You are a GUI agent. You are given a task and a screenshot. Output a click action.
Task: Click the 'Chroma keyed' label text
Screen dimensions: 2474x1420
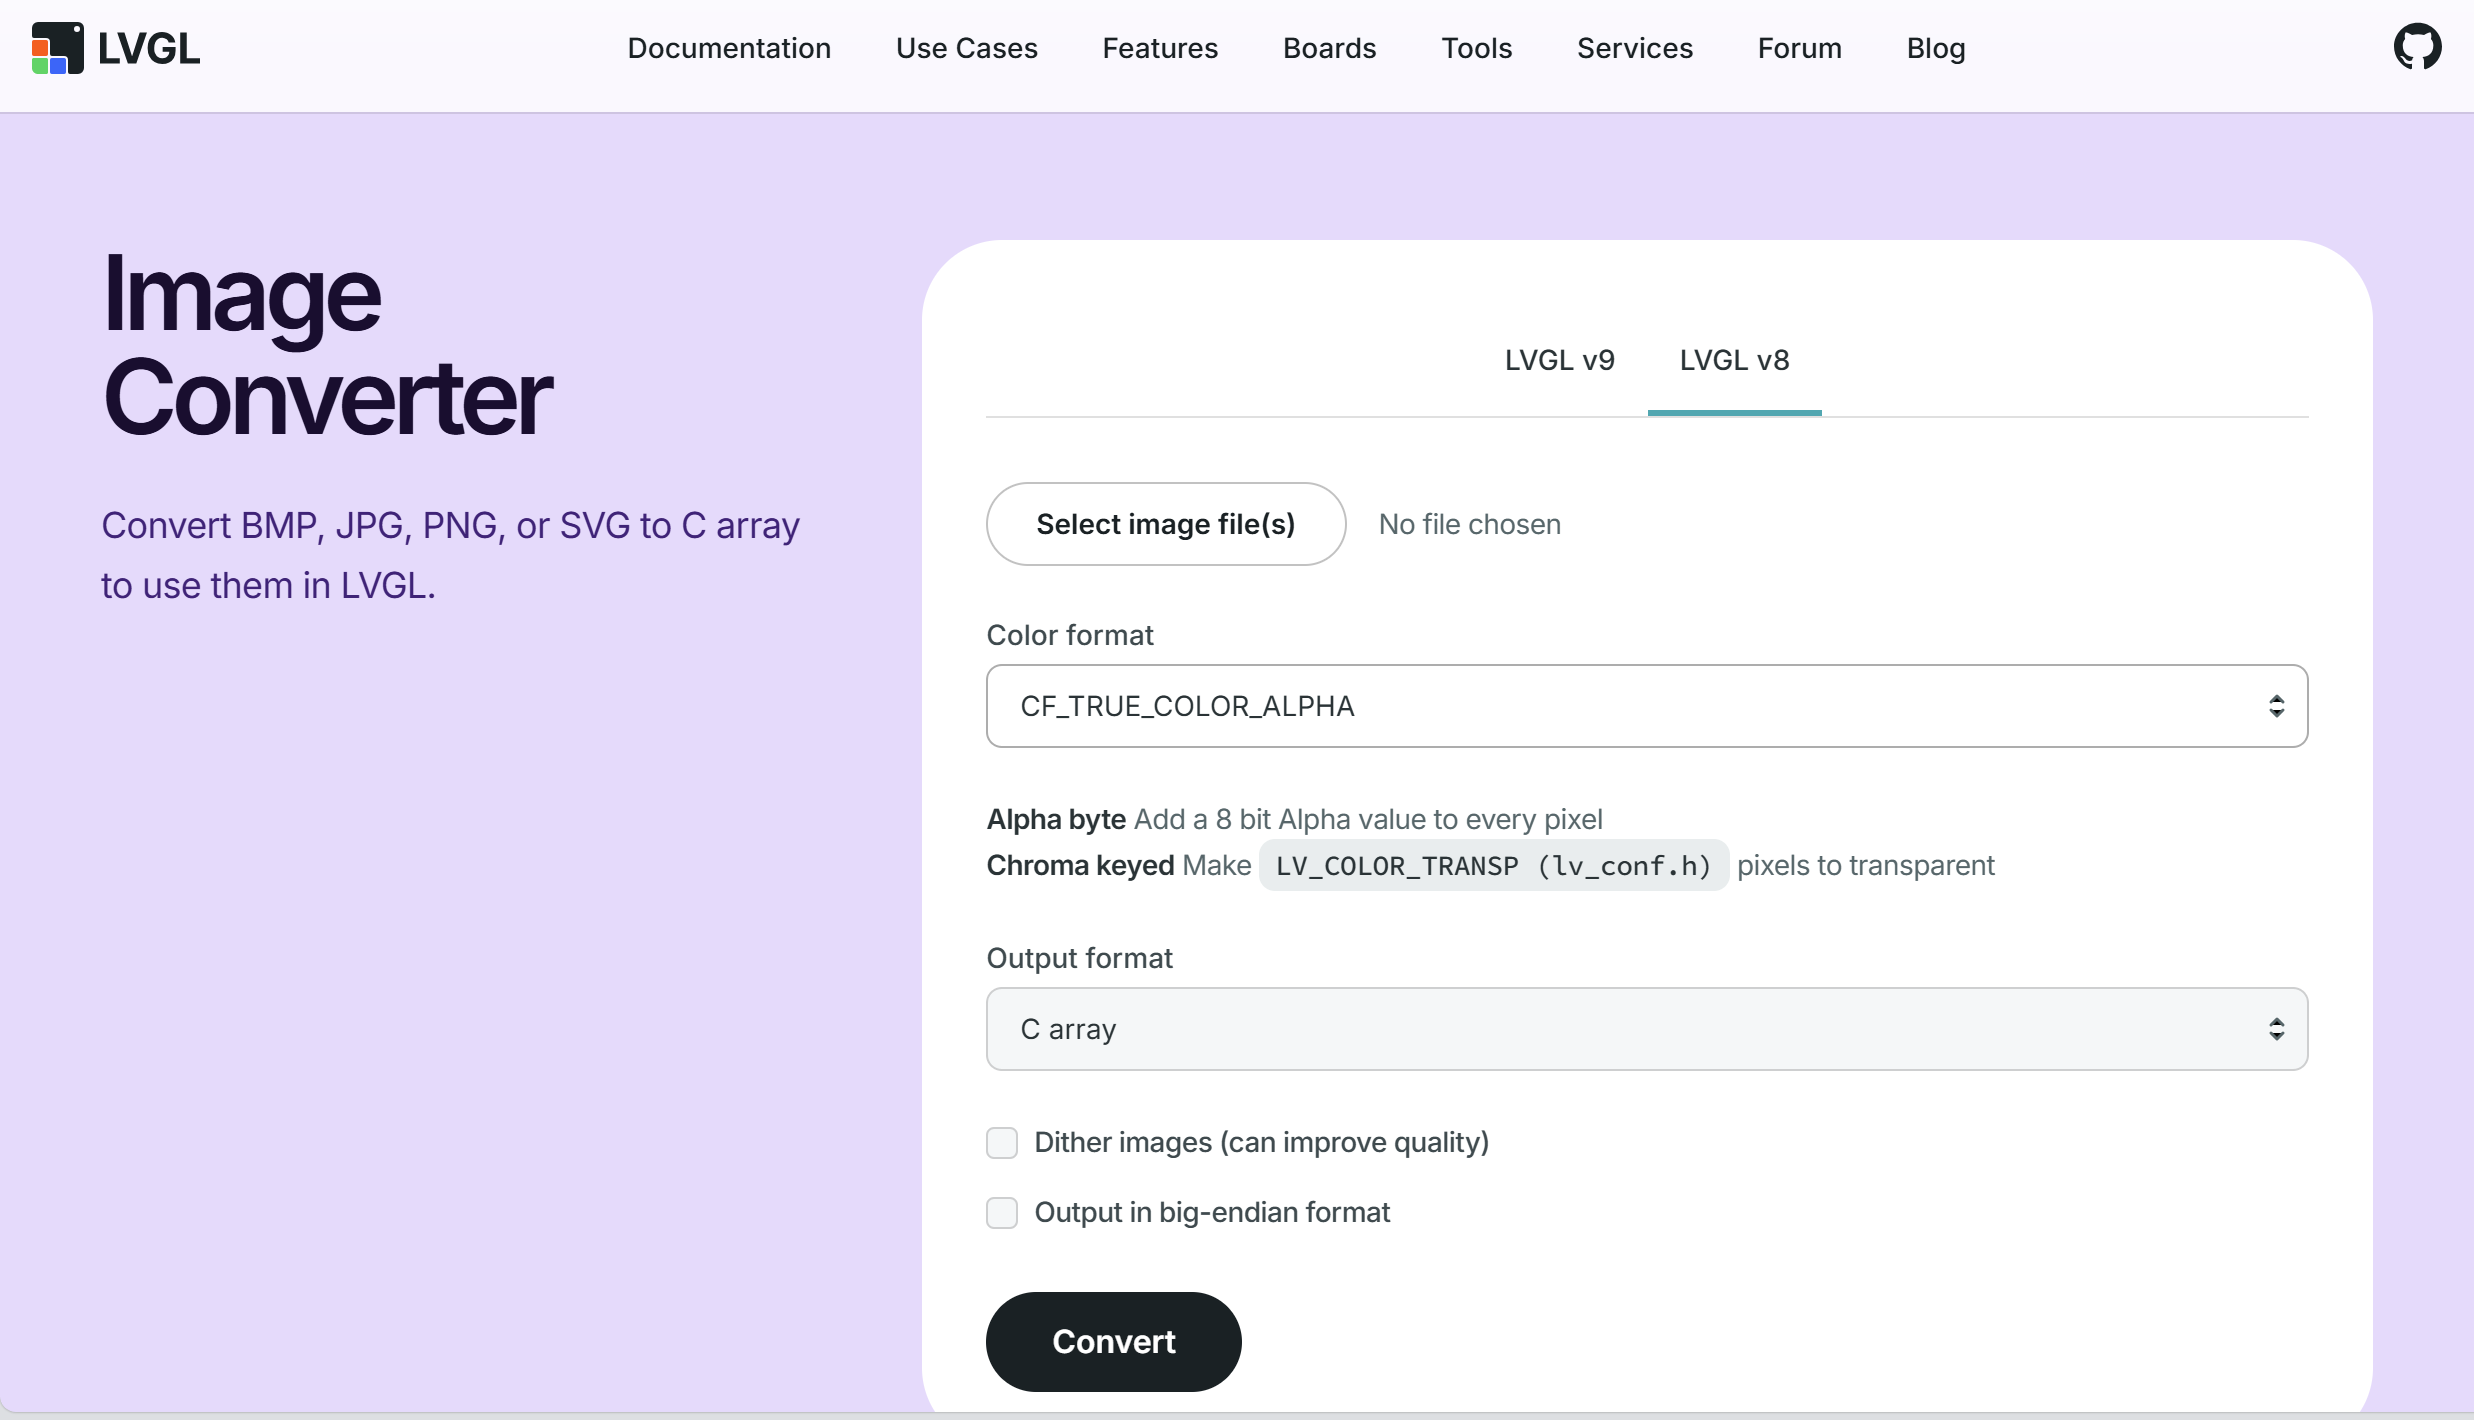1080,865
